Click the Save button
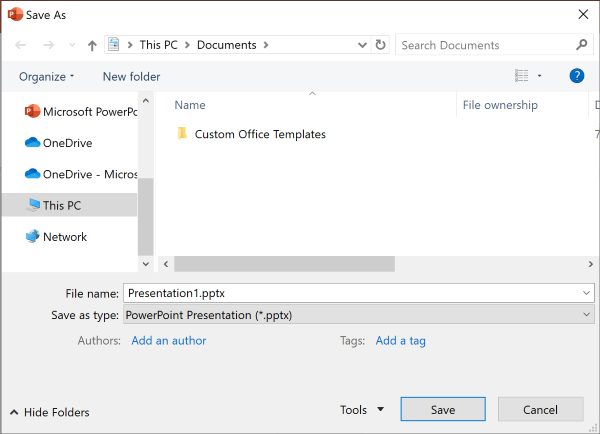Screen dimensions: 600x434 [x=443, y=410]
